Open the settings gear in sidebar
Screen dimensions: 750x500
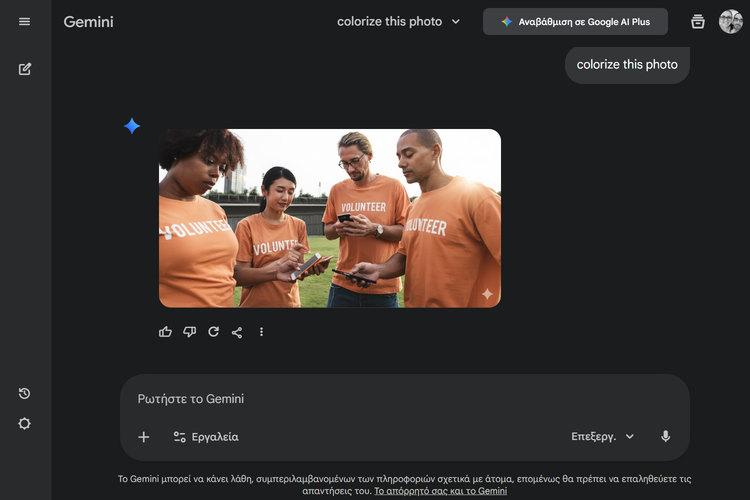tap(25, 423)
